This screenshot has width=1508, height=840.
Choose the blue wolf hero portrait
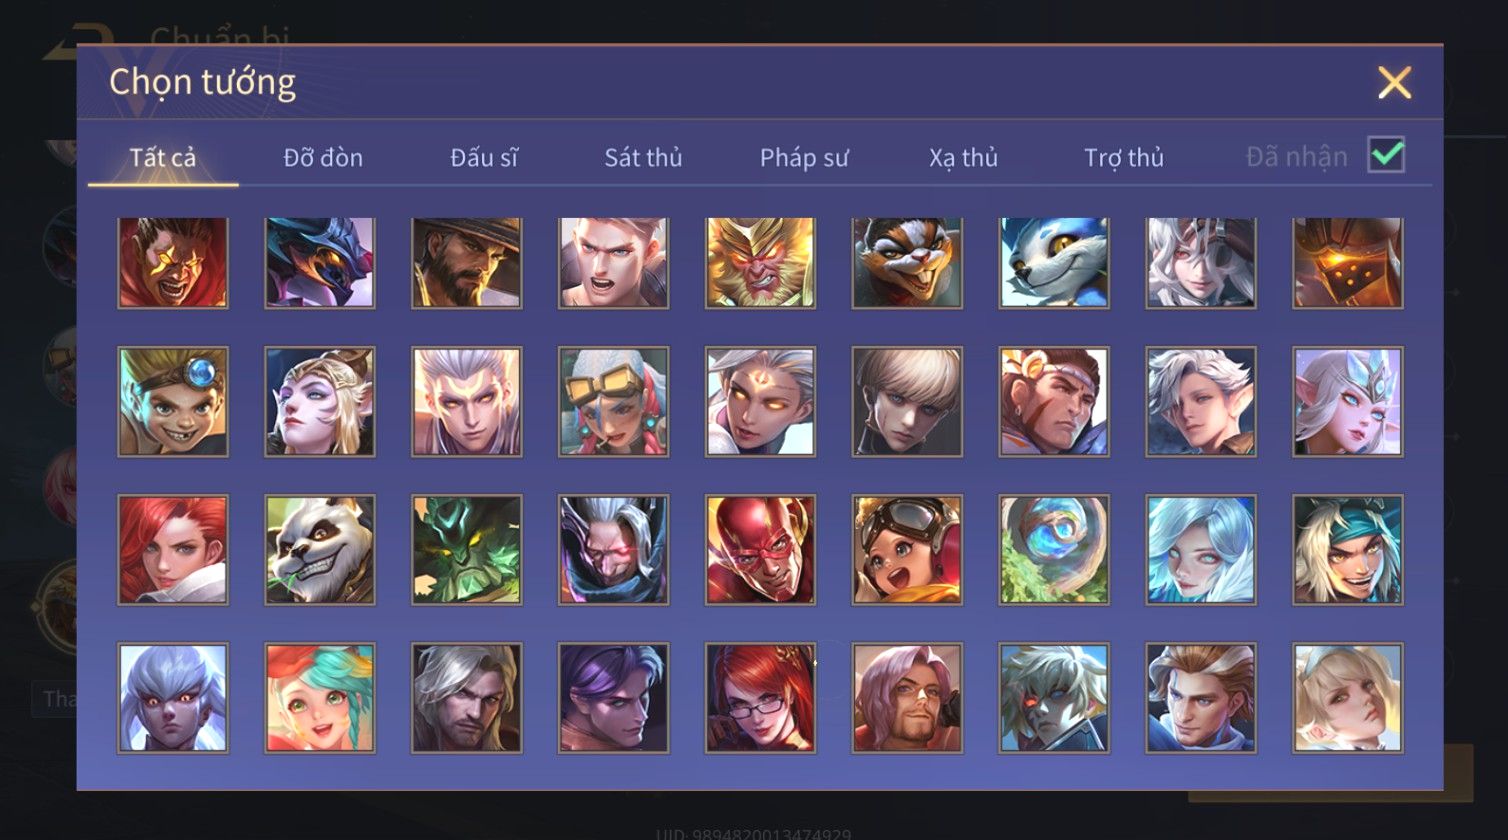pyautogui.click(x=1054, y=262)
